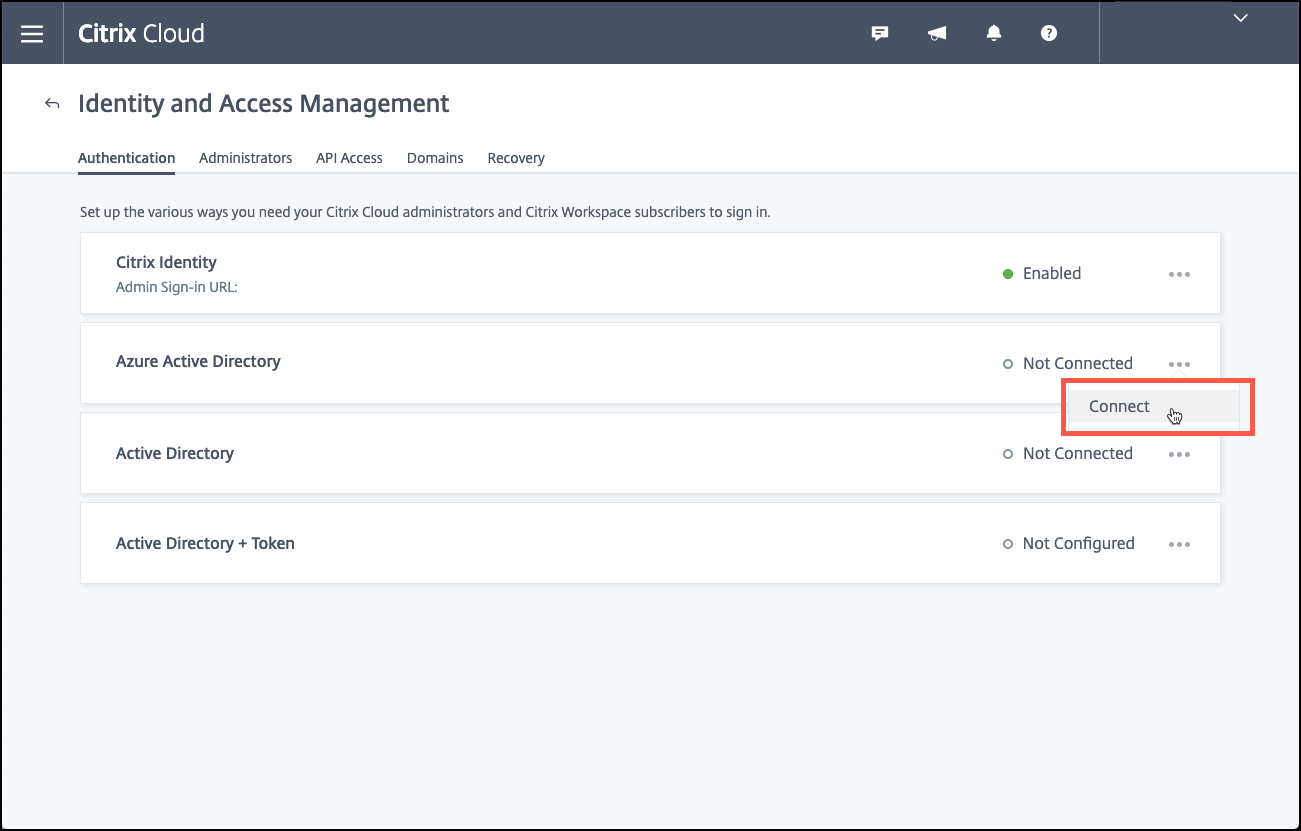
Task: Click the Citrix Cloud logo
Action: pos(141,33)
